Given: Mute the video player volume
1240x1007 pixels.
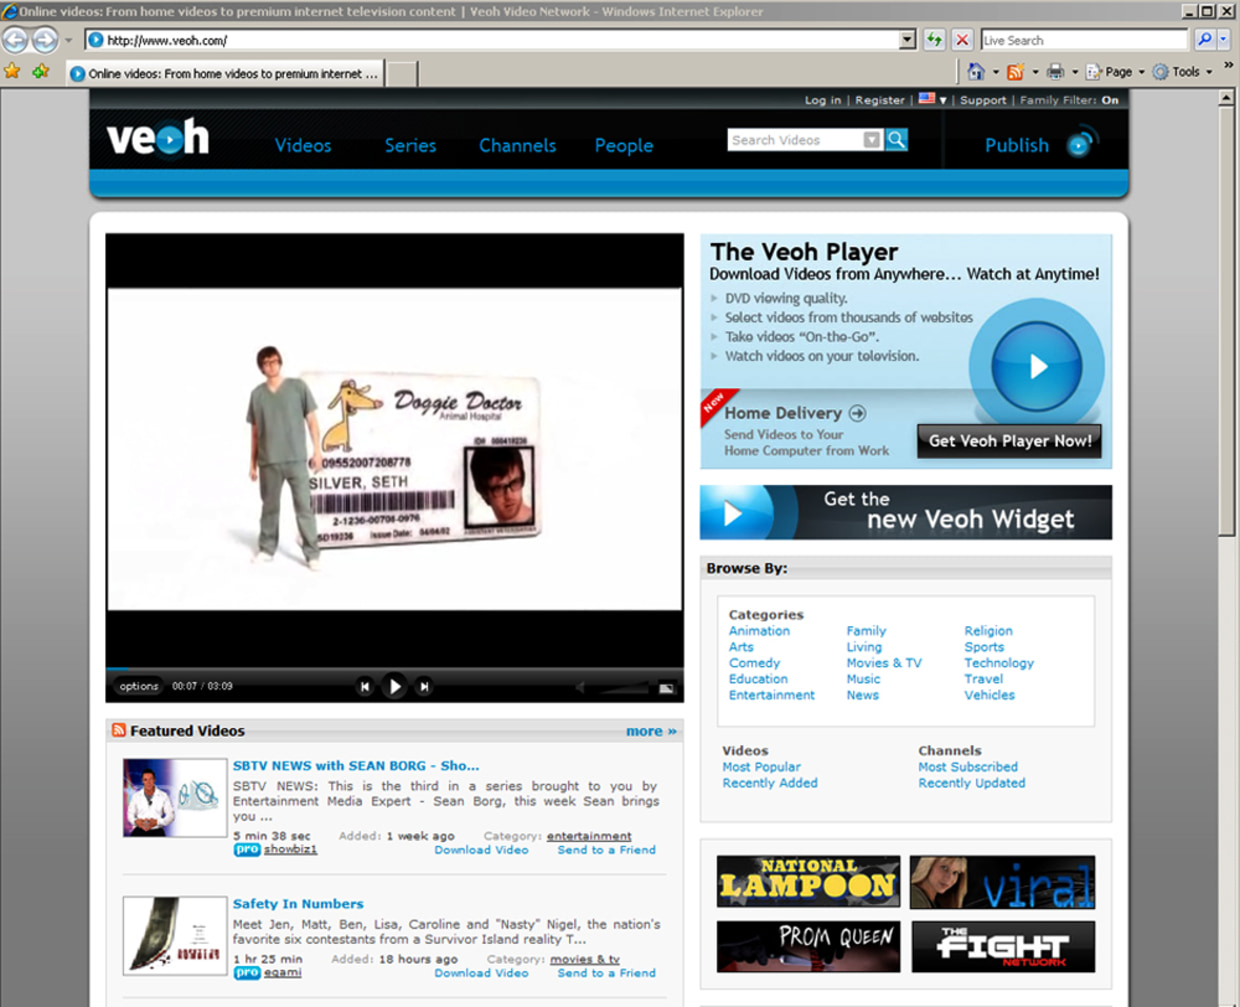Looking at the screenshot, I should tap(580, 687).
